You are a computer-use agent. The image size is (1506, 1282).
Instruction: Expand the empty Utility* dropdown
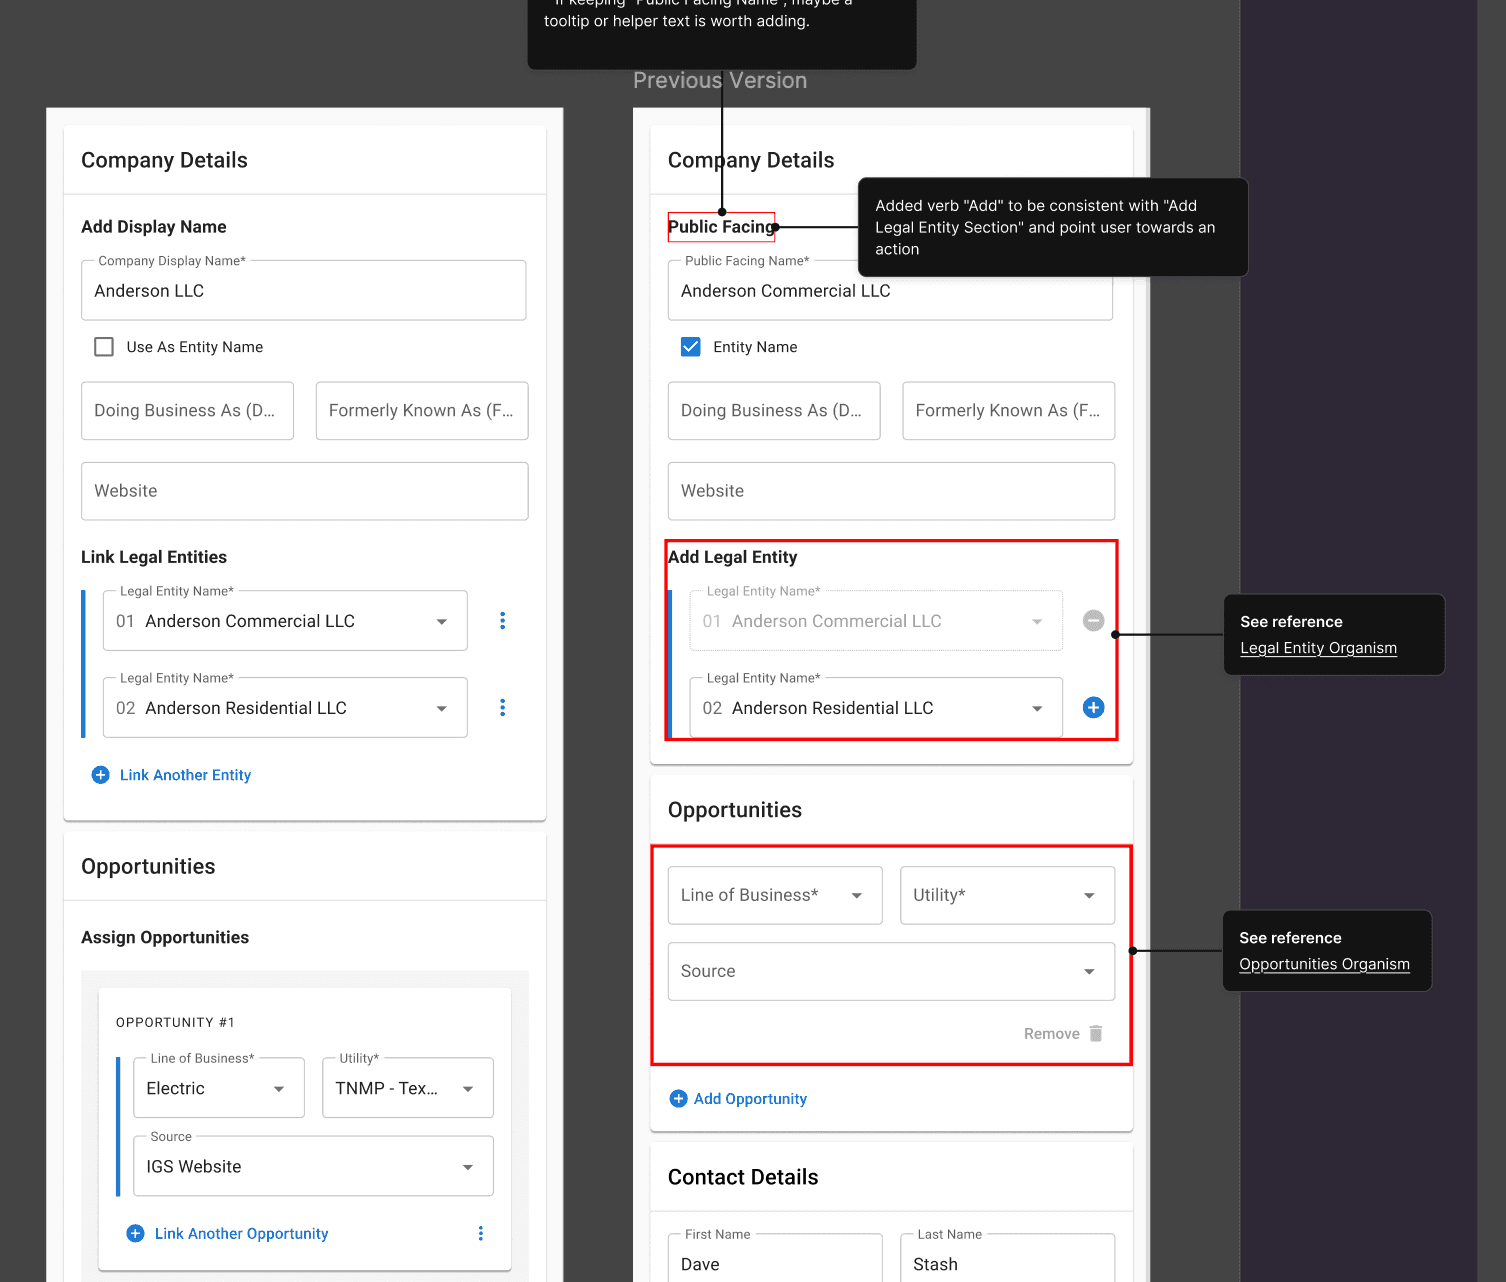[1008, 896]
